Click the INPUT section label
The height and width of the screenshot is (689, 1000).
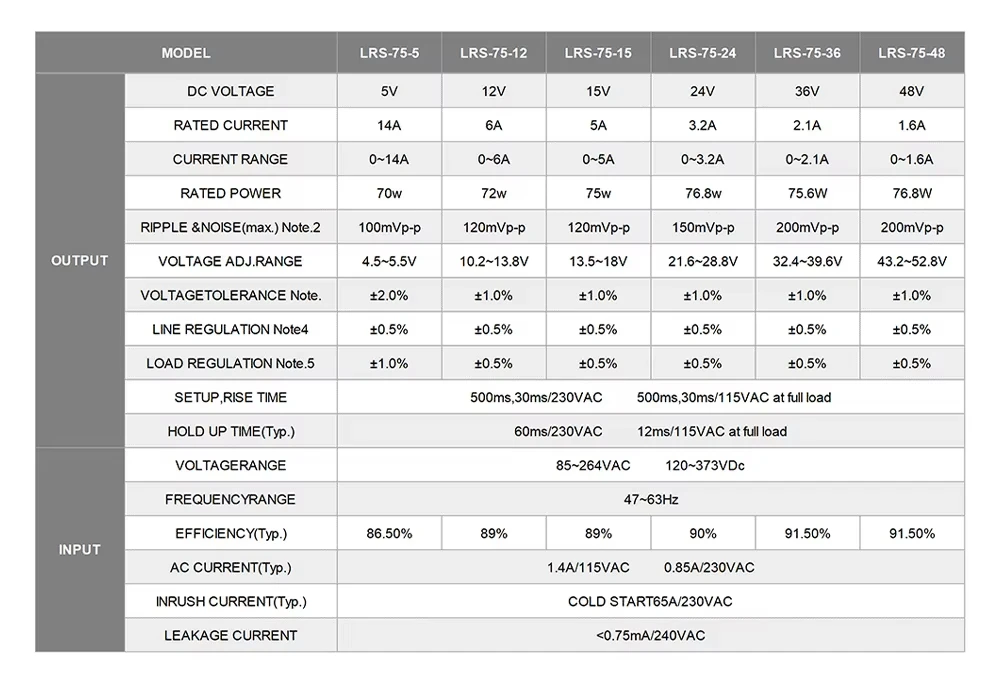coord(80,550)
